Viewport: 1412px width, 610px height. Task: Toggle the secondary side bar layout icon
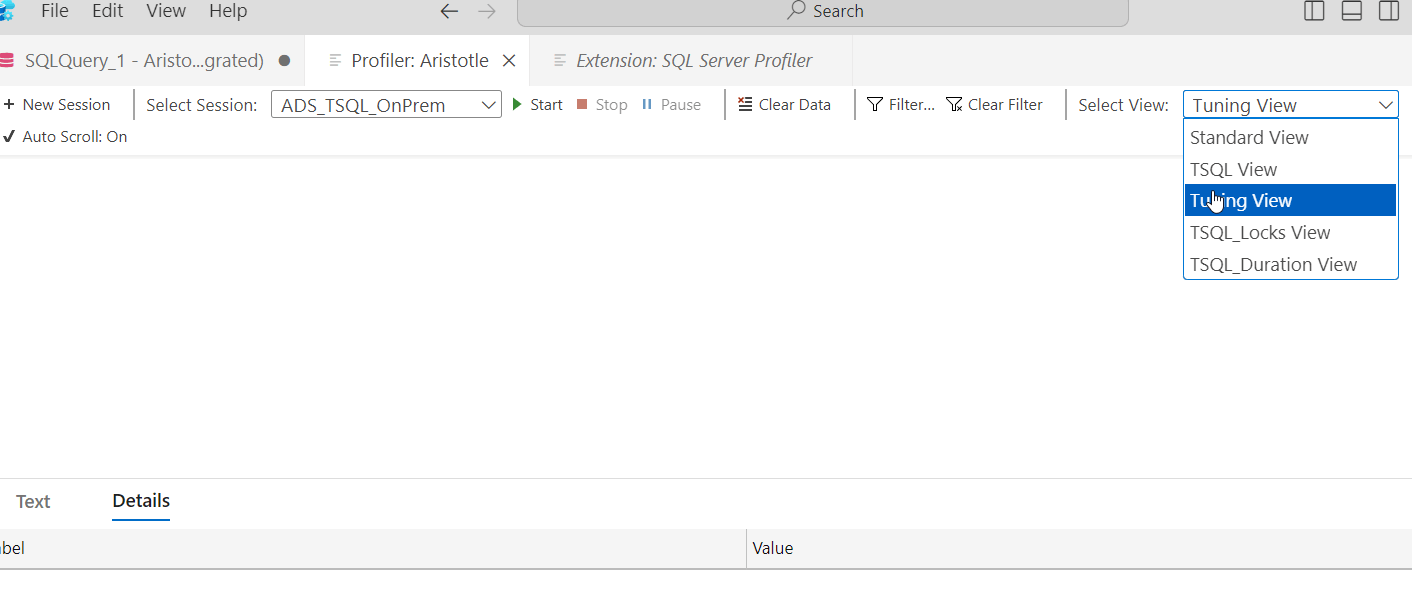(1389, 11)
